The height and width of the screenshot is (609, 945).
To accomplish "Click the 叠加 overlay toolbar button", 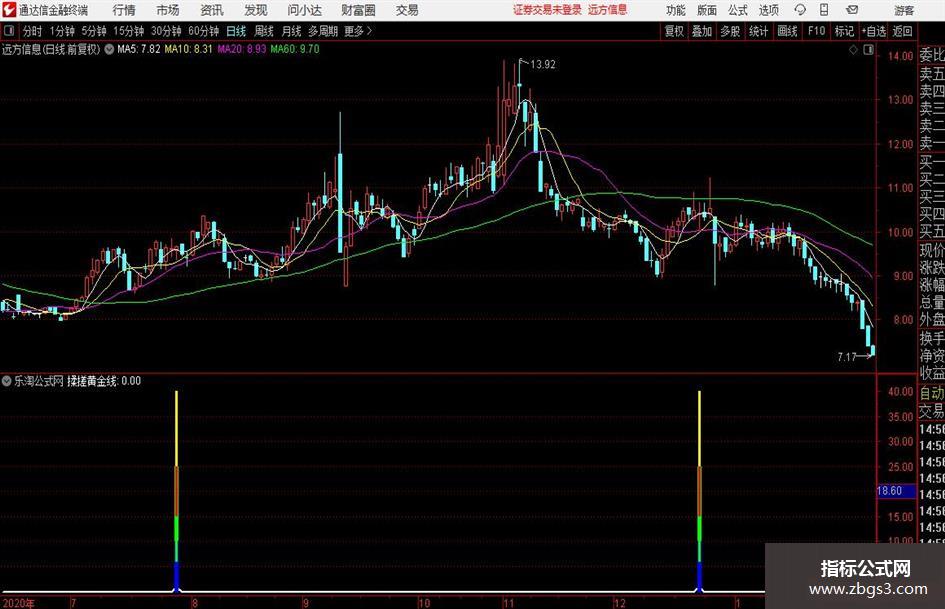I will (702, 31).
